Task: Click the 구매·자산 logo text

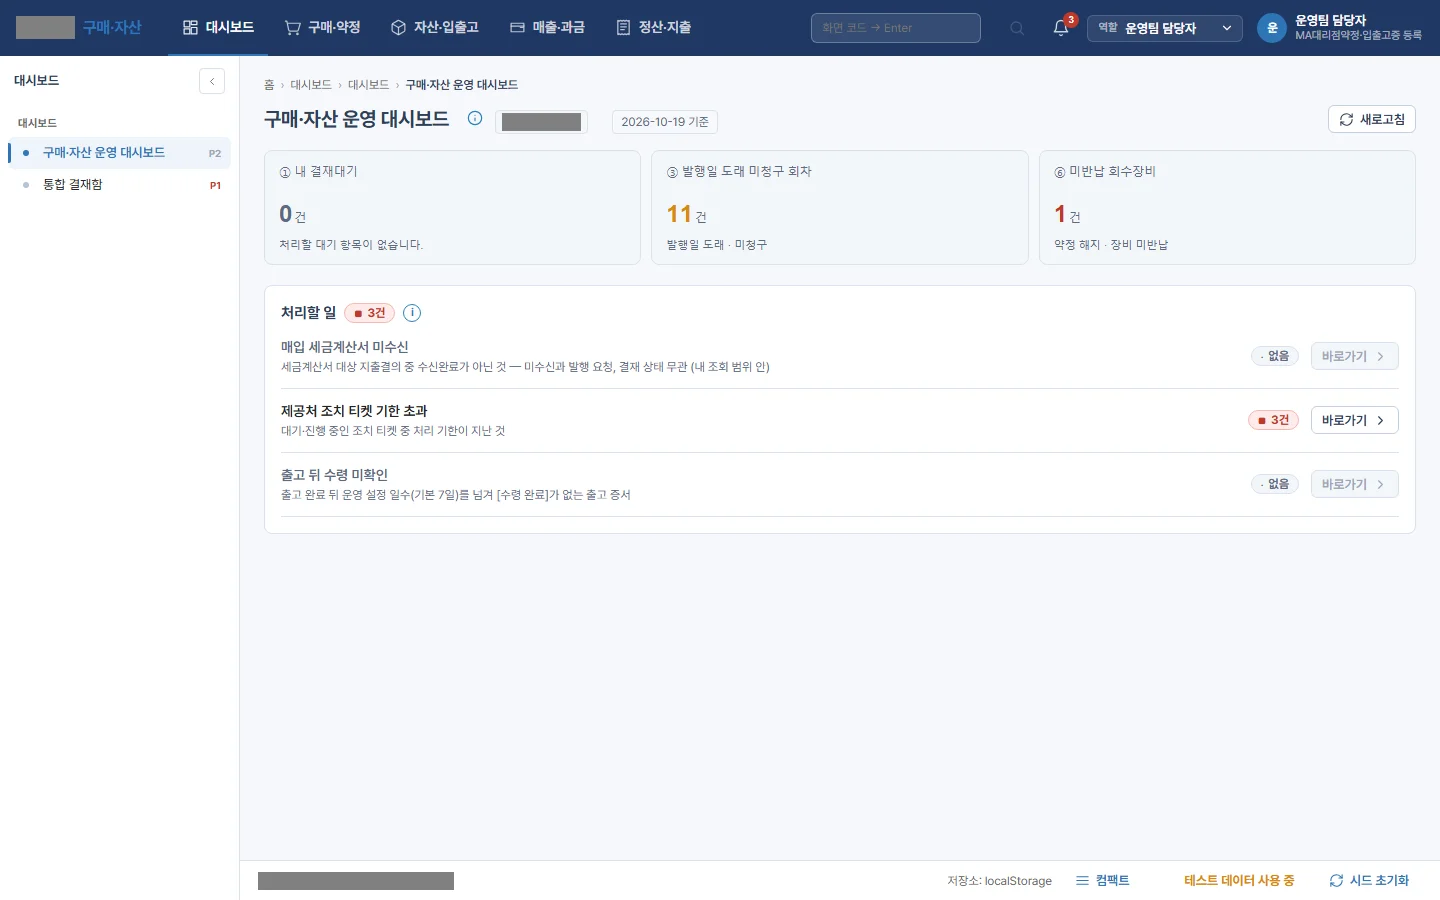Action: pos(112,28)
